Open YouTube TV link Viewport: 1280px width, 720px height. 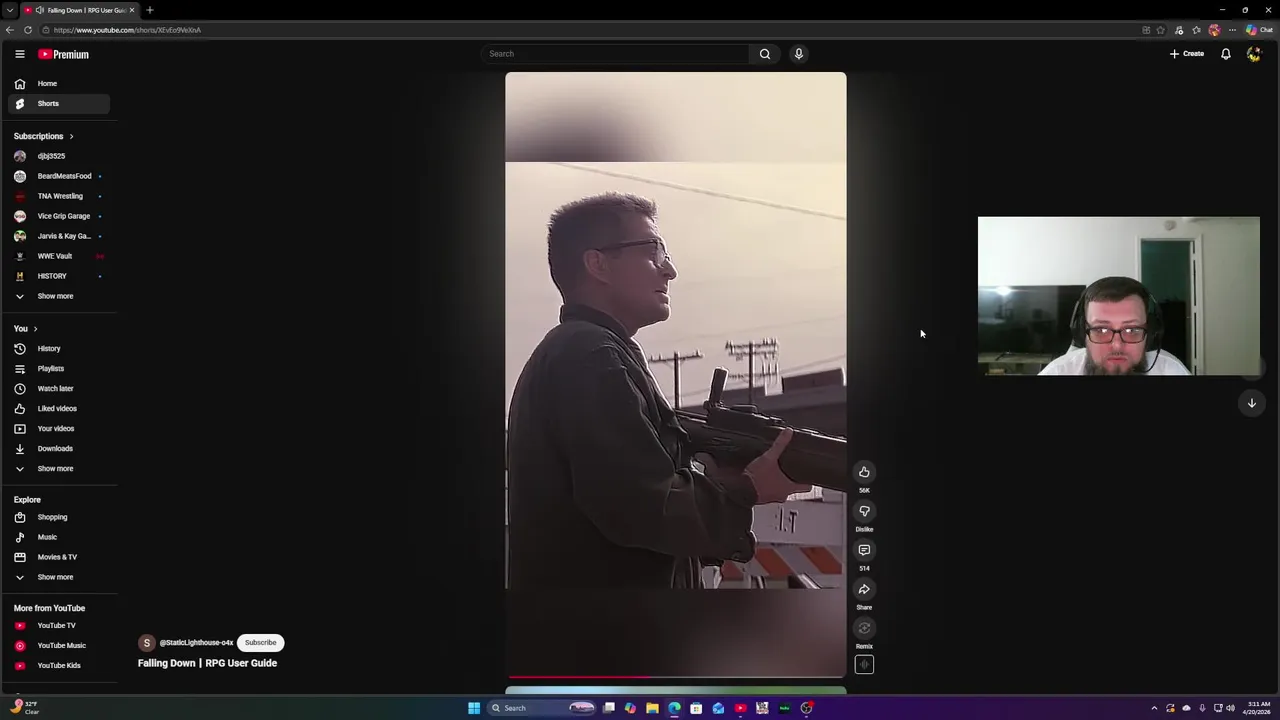[59, 626]
